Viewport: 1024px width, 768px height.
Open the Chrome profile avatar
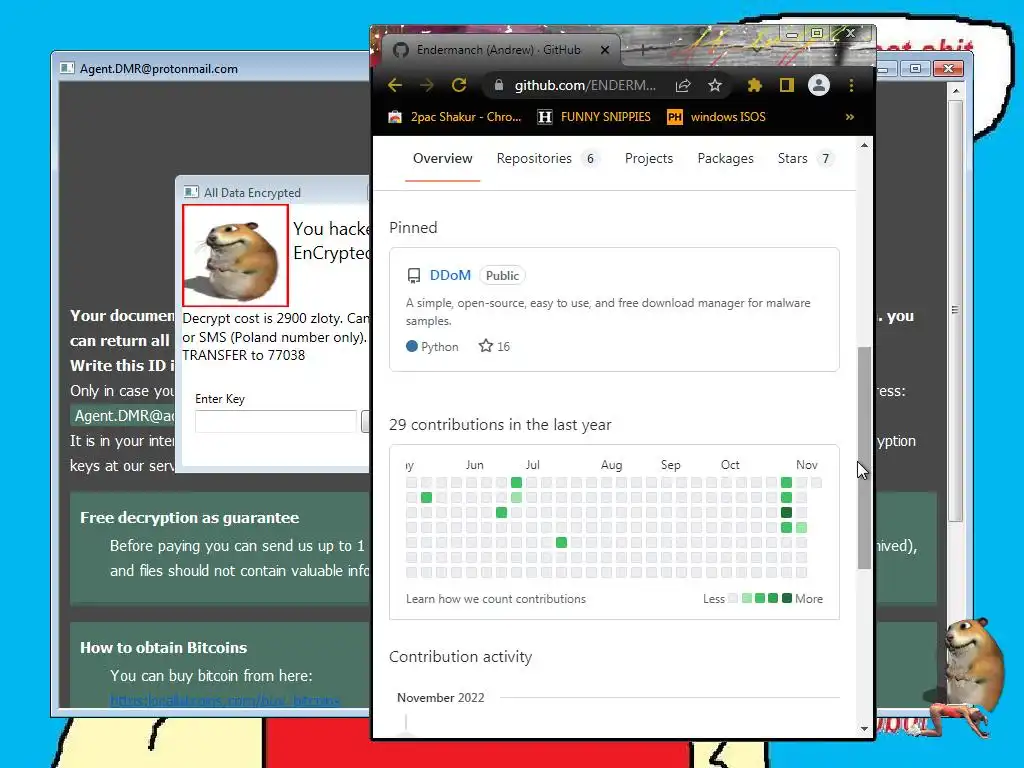(x=818, y=85)
